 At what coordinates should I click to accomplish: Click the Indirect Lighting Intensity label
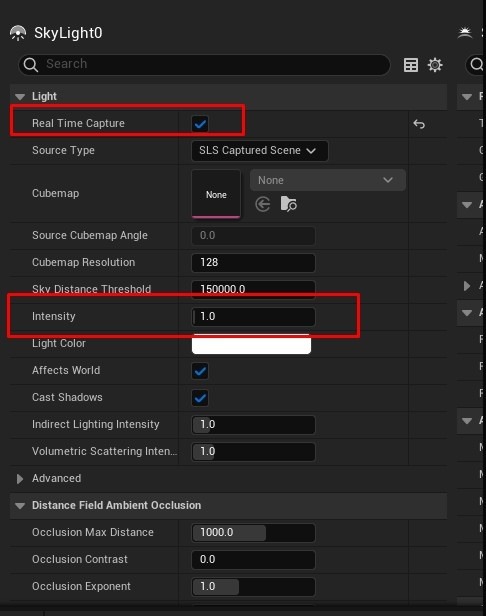95,425
